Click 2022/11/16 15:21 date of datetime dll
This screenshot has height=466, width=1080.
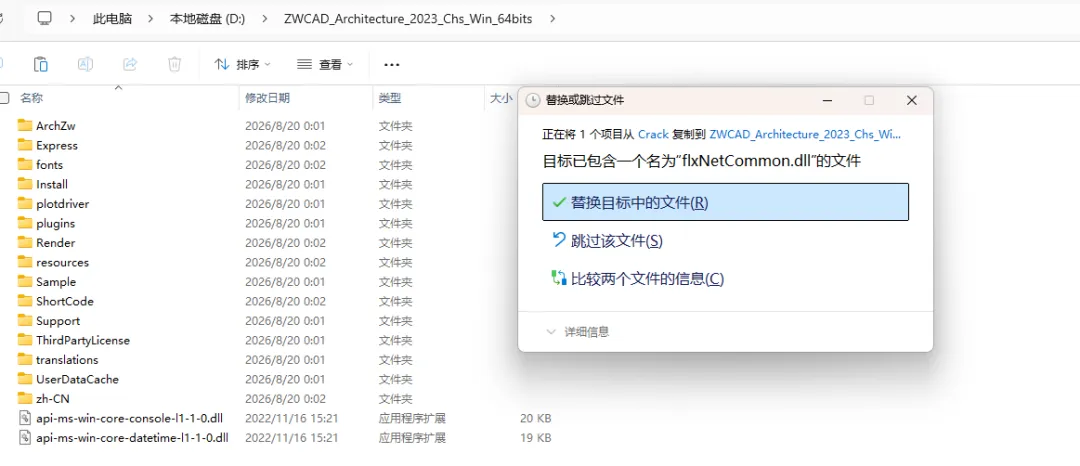[291, 437]
